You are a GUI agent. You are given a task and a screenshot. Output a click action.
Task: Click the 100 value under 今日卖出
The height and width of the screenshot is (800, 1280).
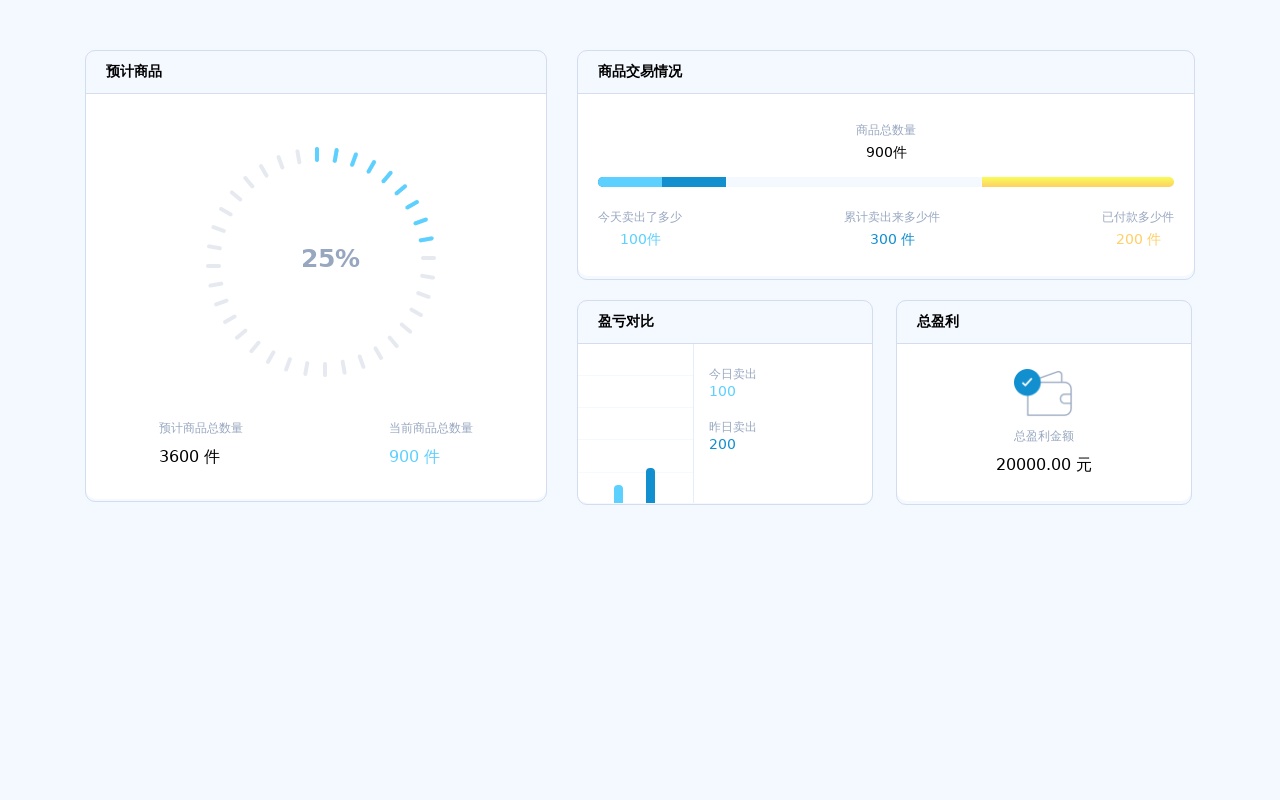722,392
